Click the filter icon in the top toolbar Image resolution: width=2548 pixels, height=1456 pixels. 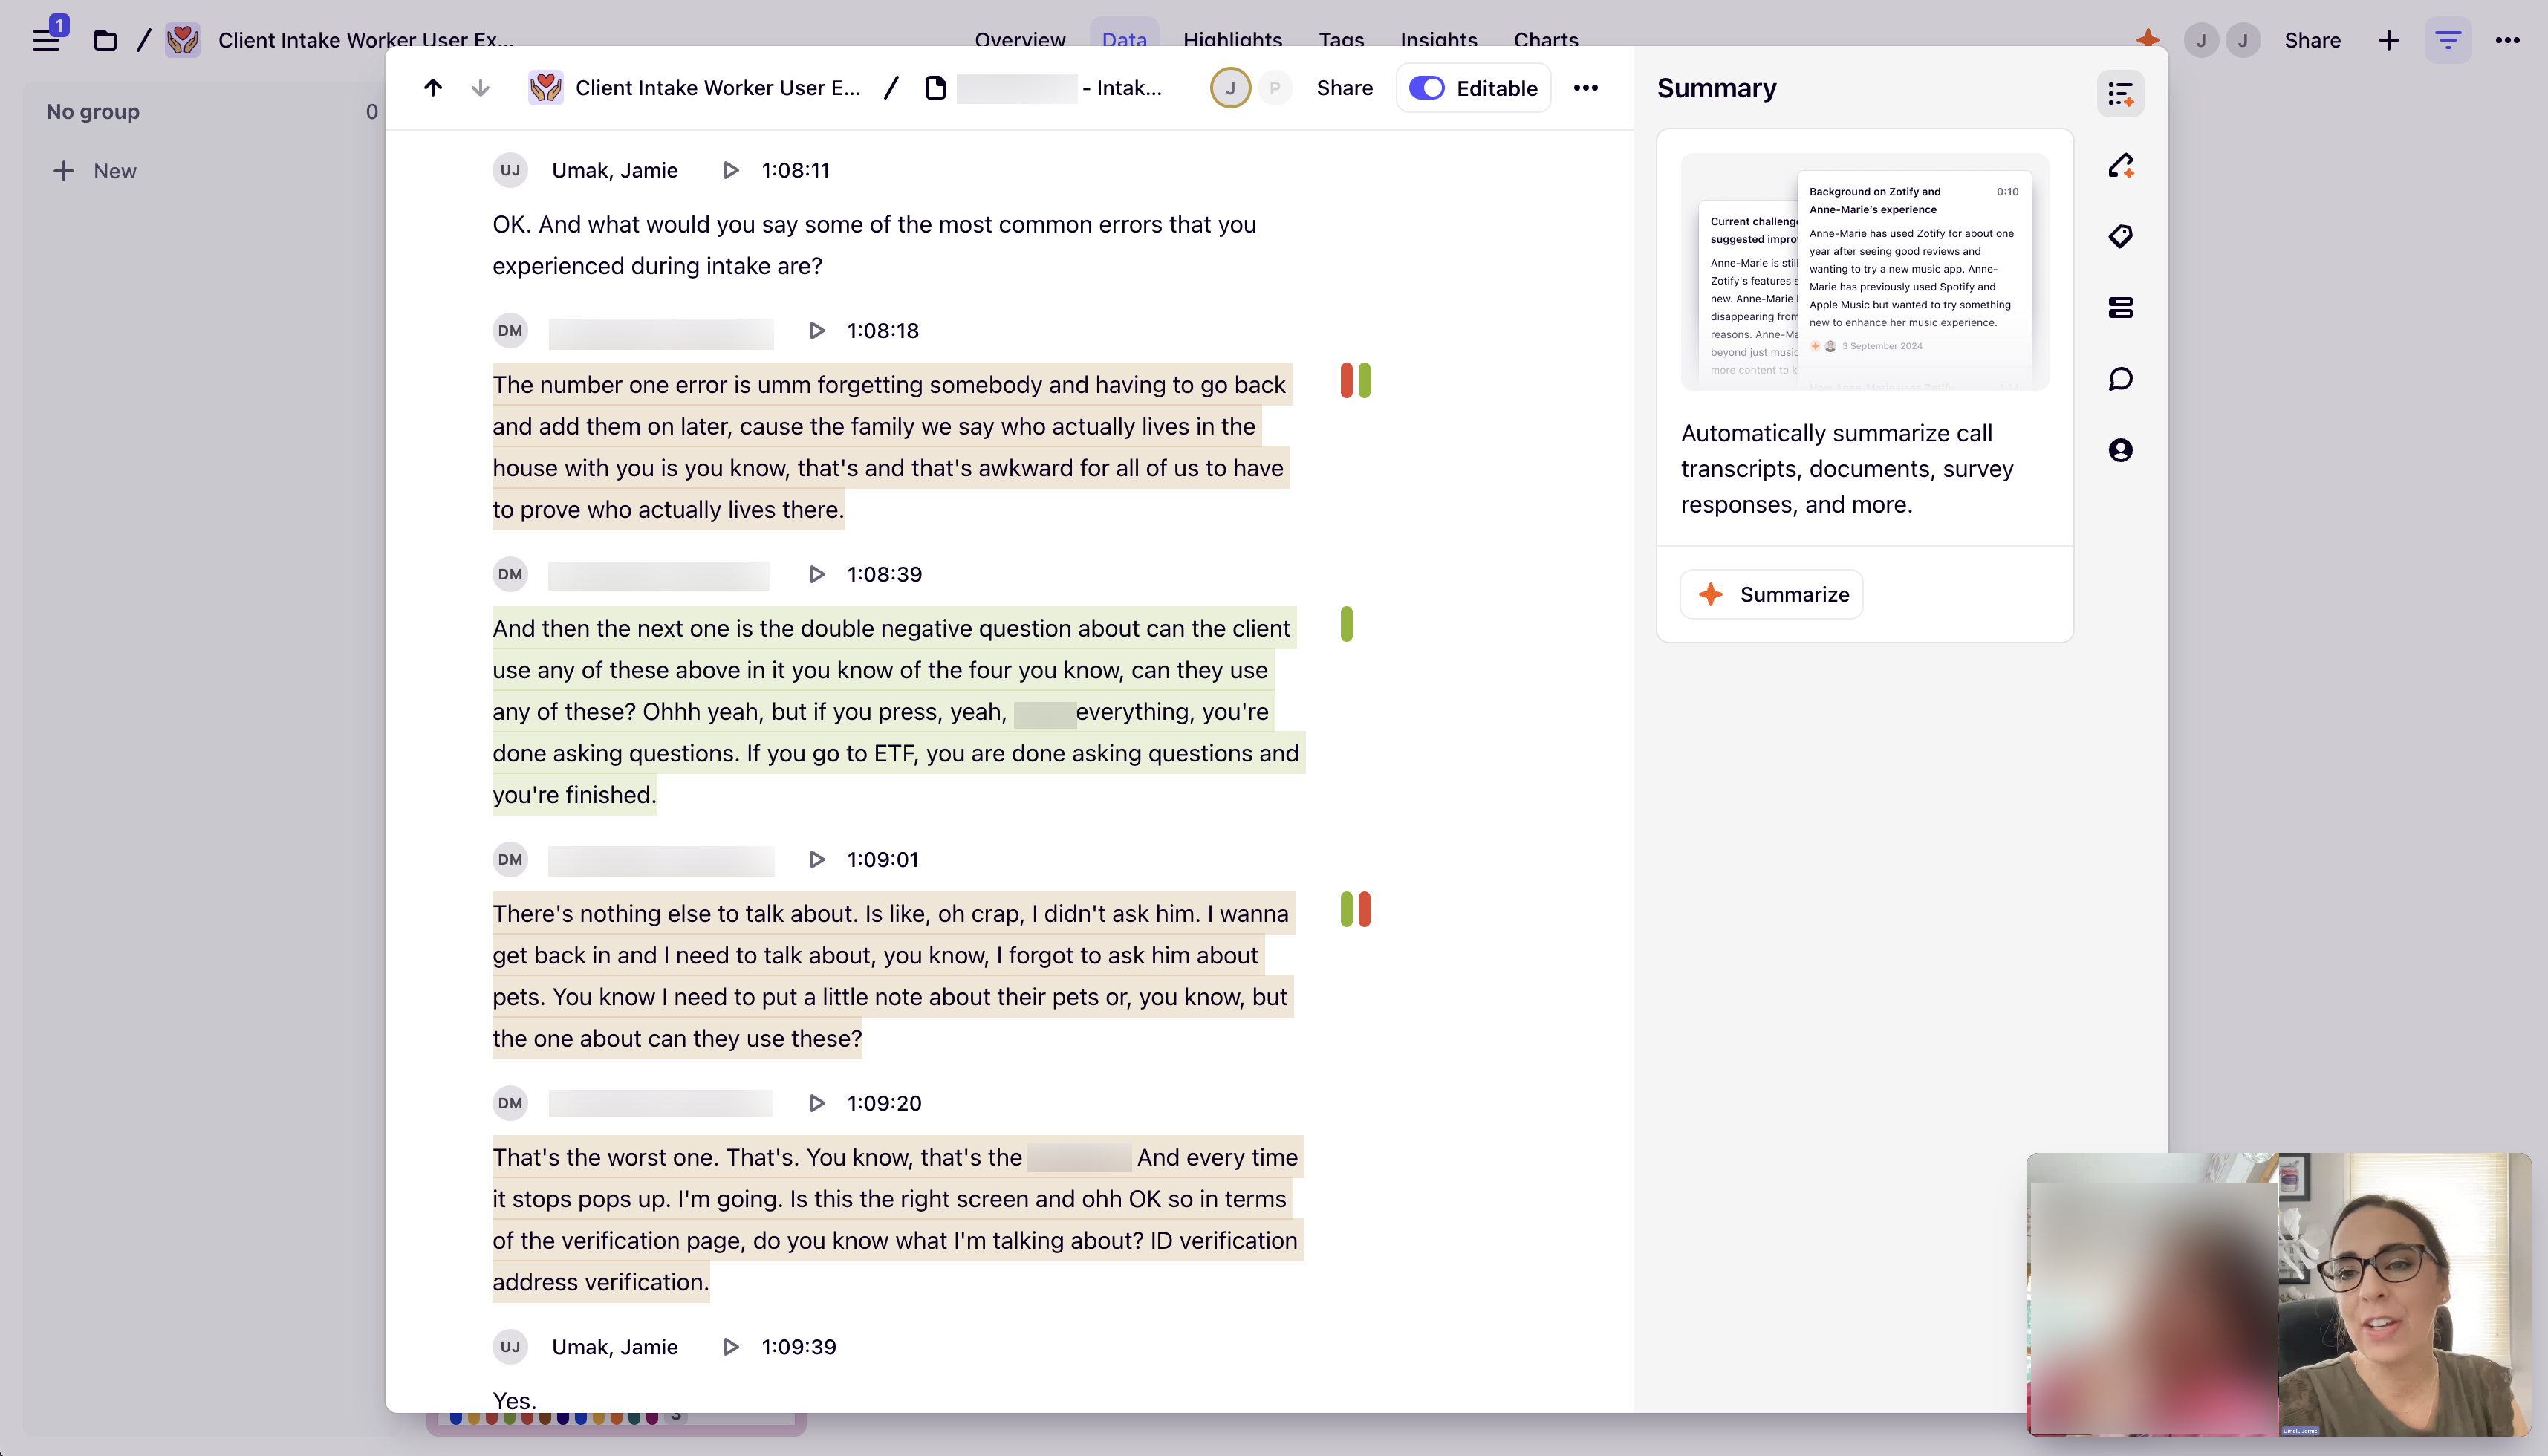click(x=2448, y=40)
